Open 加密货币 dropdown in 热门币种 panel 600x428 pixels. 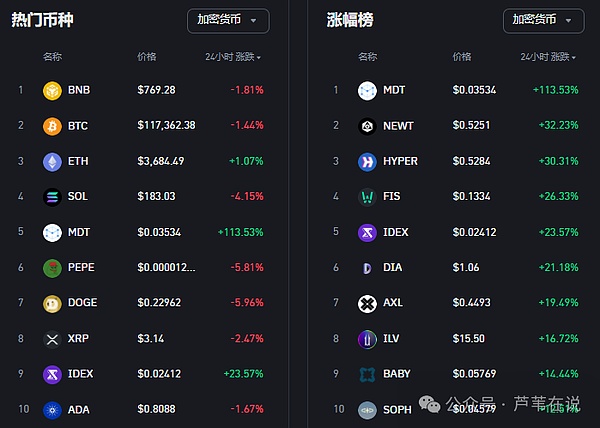227,20
